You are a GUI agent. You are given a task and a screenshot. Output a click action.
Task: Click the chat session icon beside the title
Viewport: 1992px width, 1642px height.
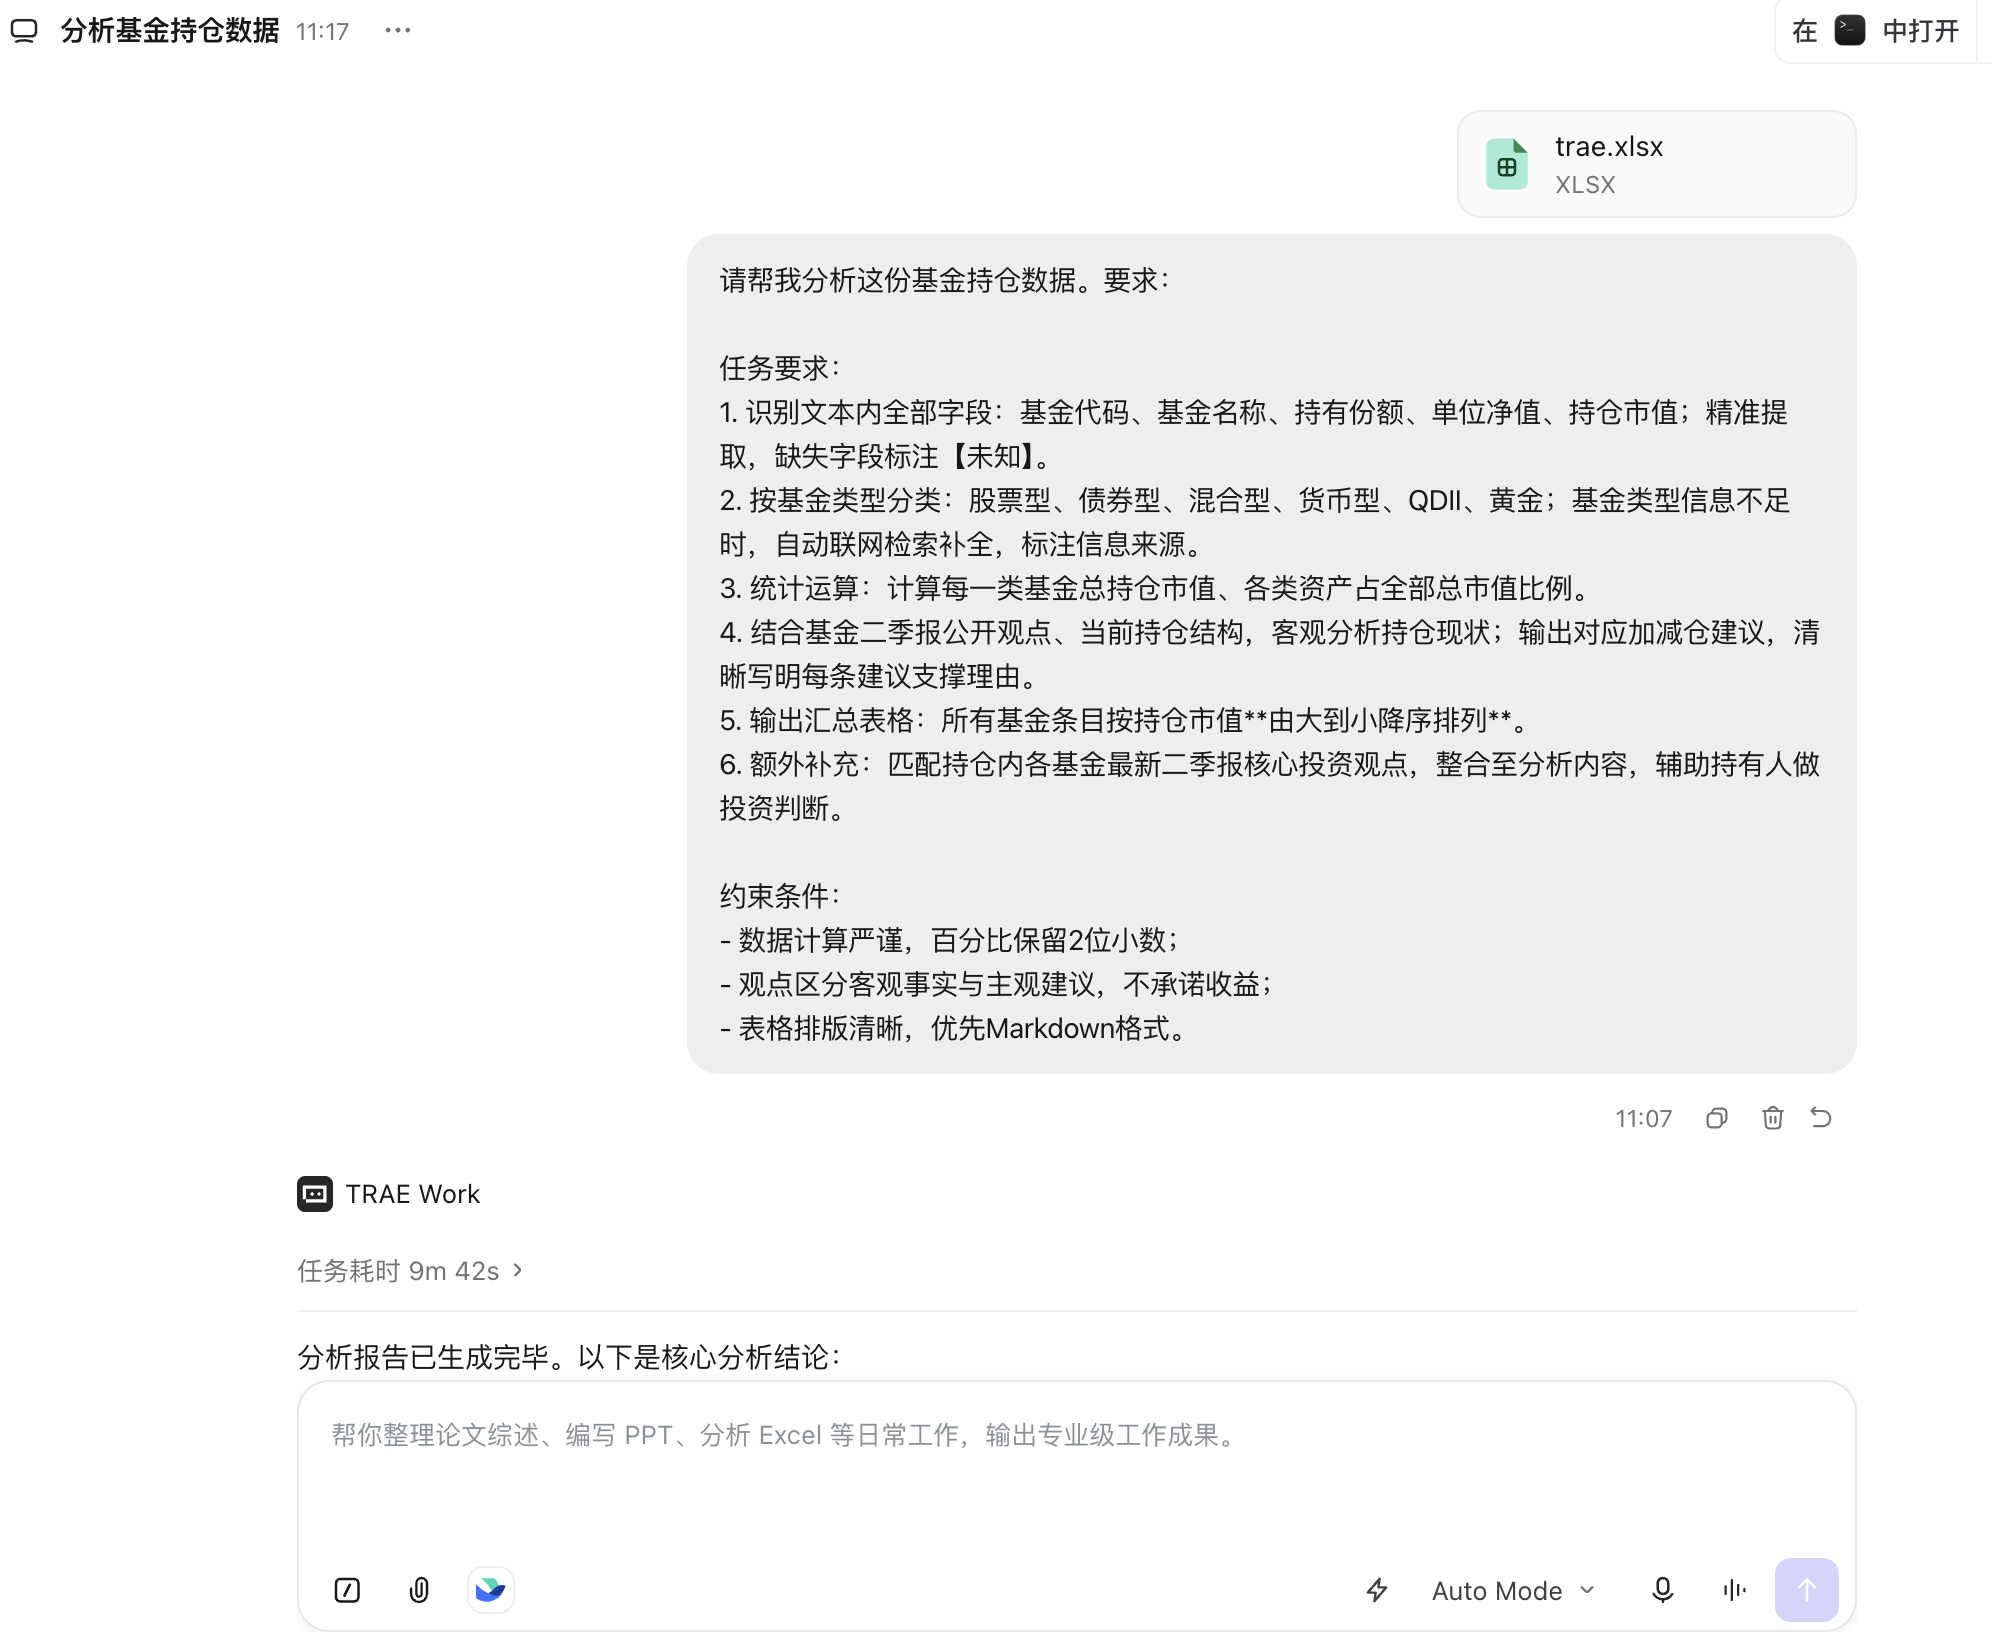pyautogui.click(x=24, y=31)
